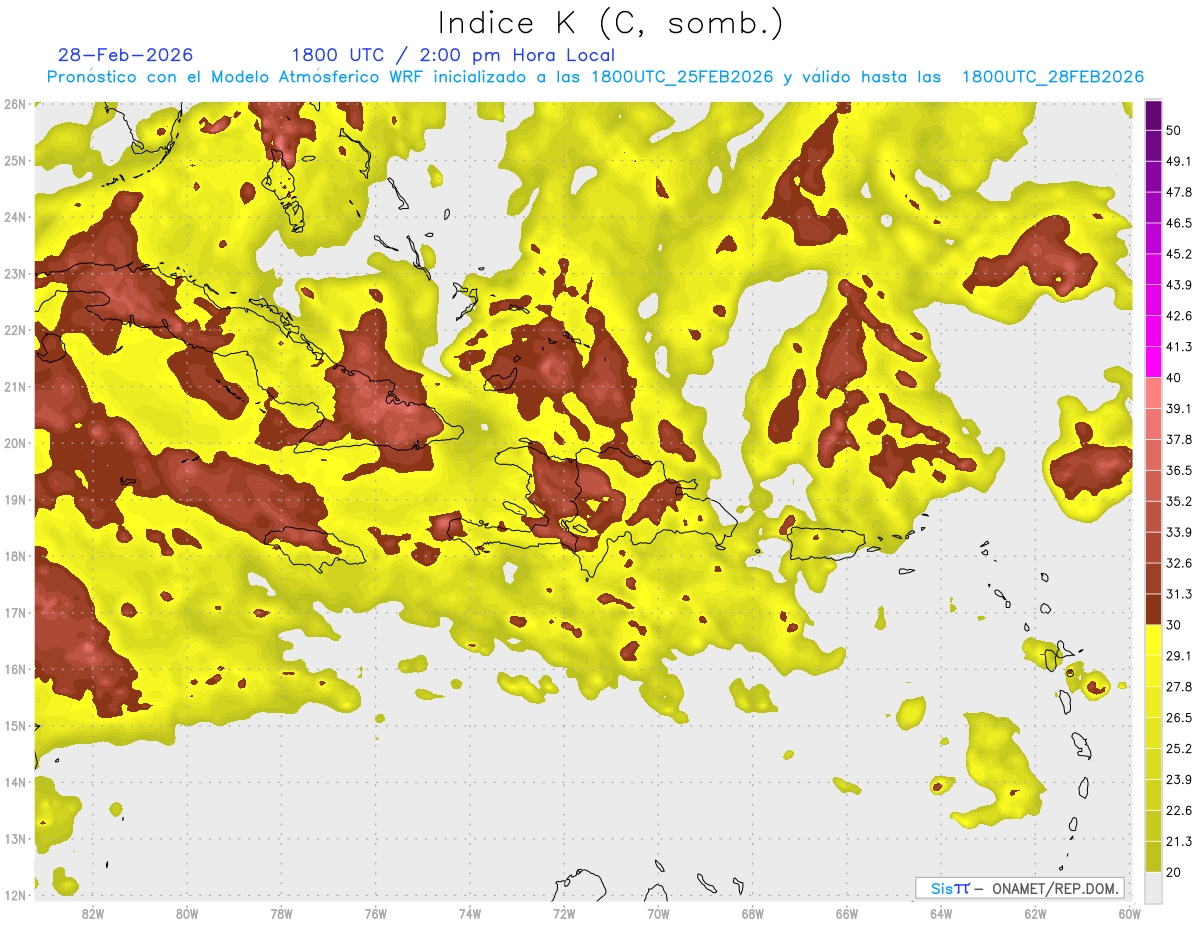
Task: Click the colorbar value "22.6"
Action: [1179, 810]
